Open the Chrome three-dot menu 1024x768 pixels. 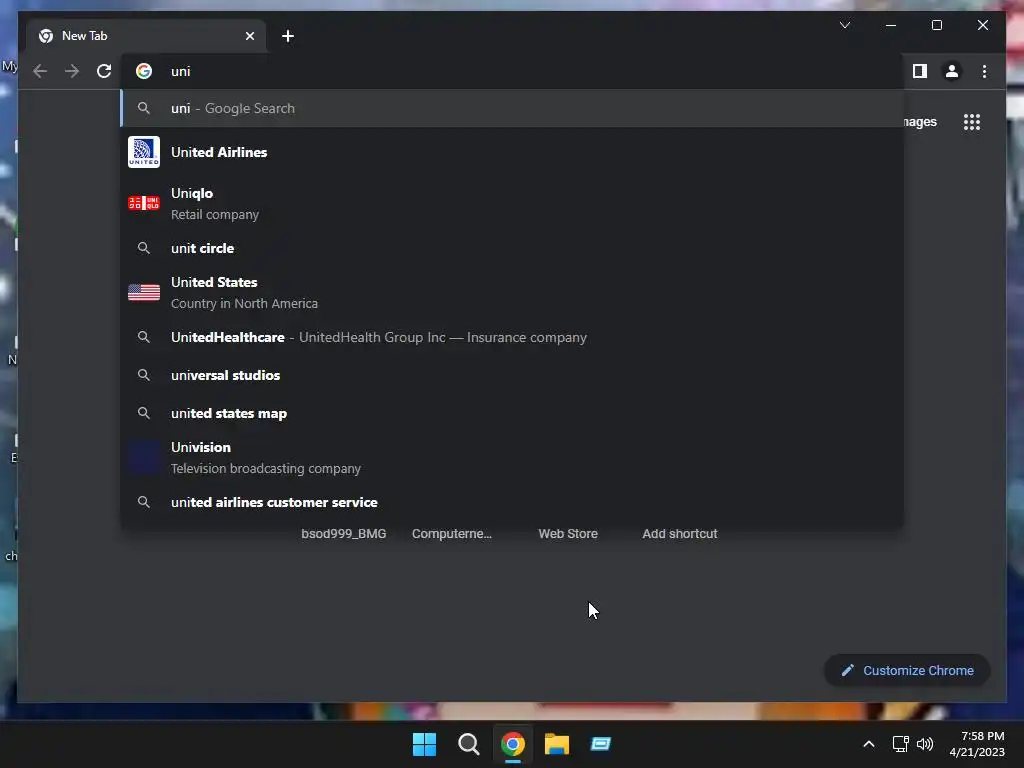tap(984, 71)
